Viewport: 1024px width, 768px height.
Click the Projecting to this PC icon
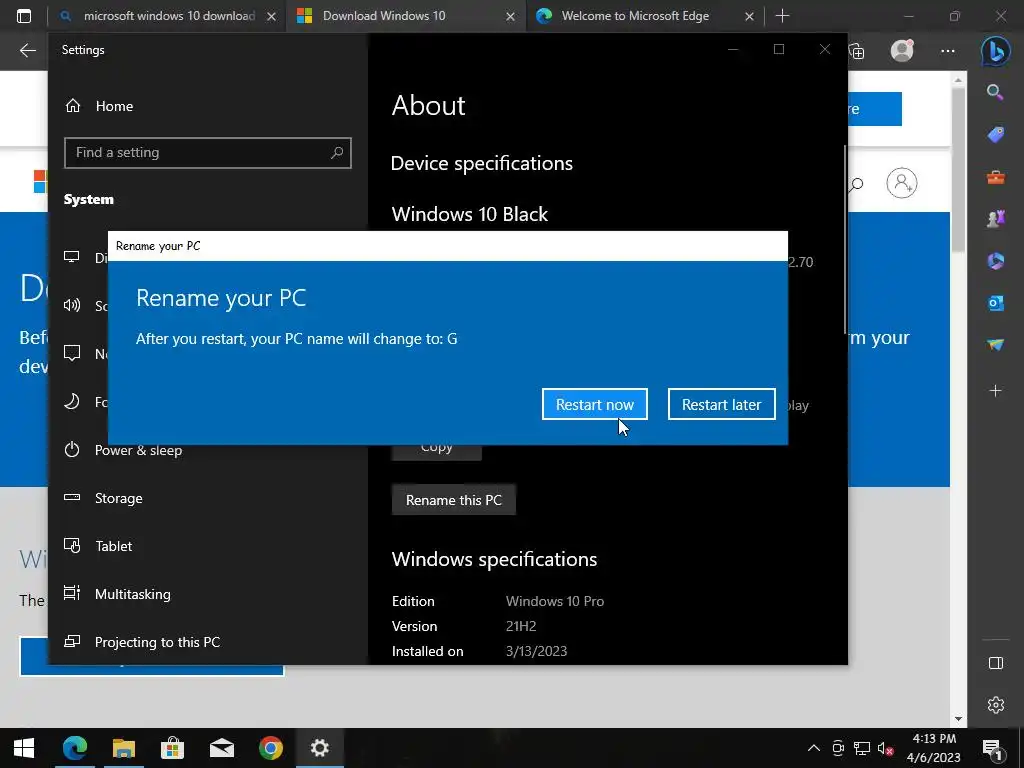pyautogui.click(x=72, y=641)
